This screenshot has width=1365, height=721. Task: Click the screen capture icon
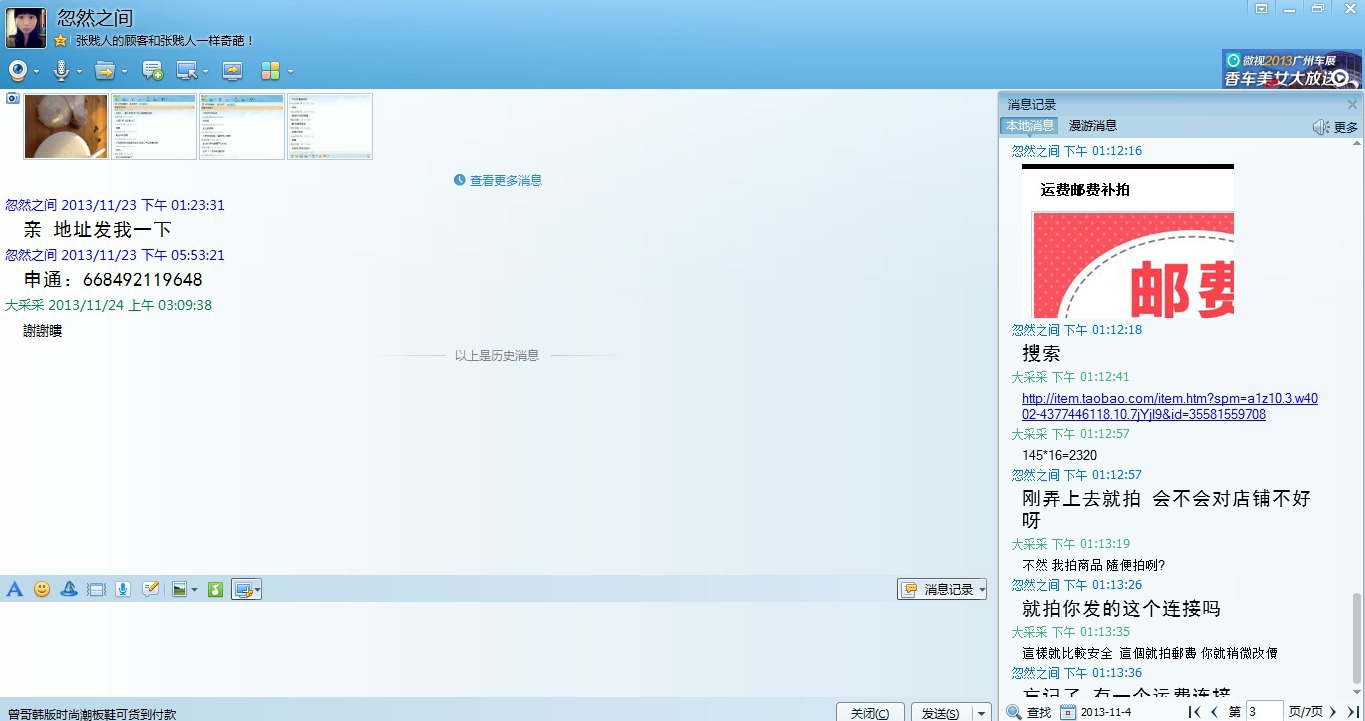[x=242, y=590]
